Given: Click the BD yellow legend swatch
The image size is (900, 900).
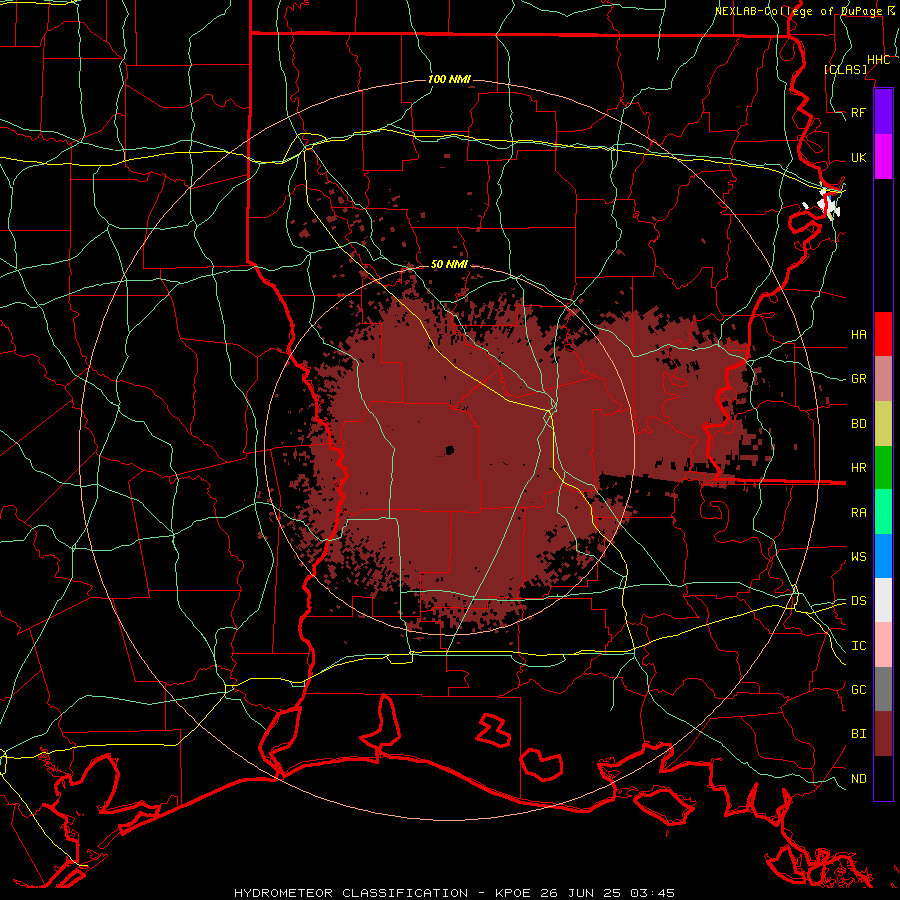Looking at the screenshot, I should click(x=883, y=424).
